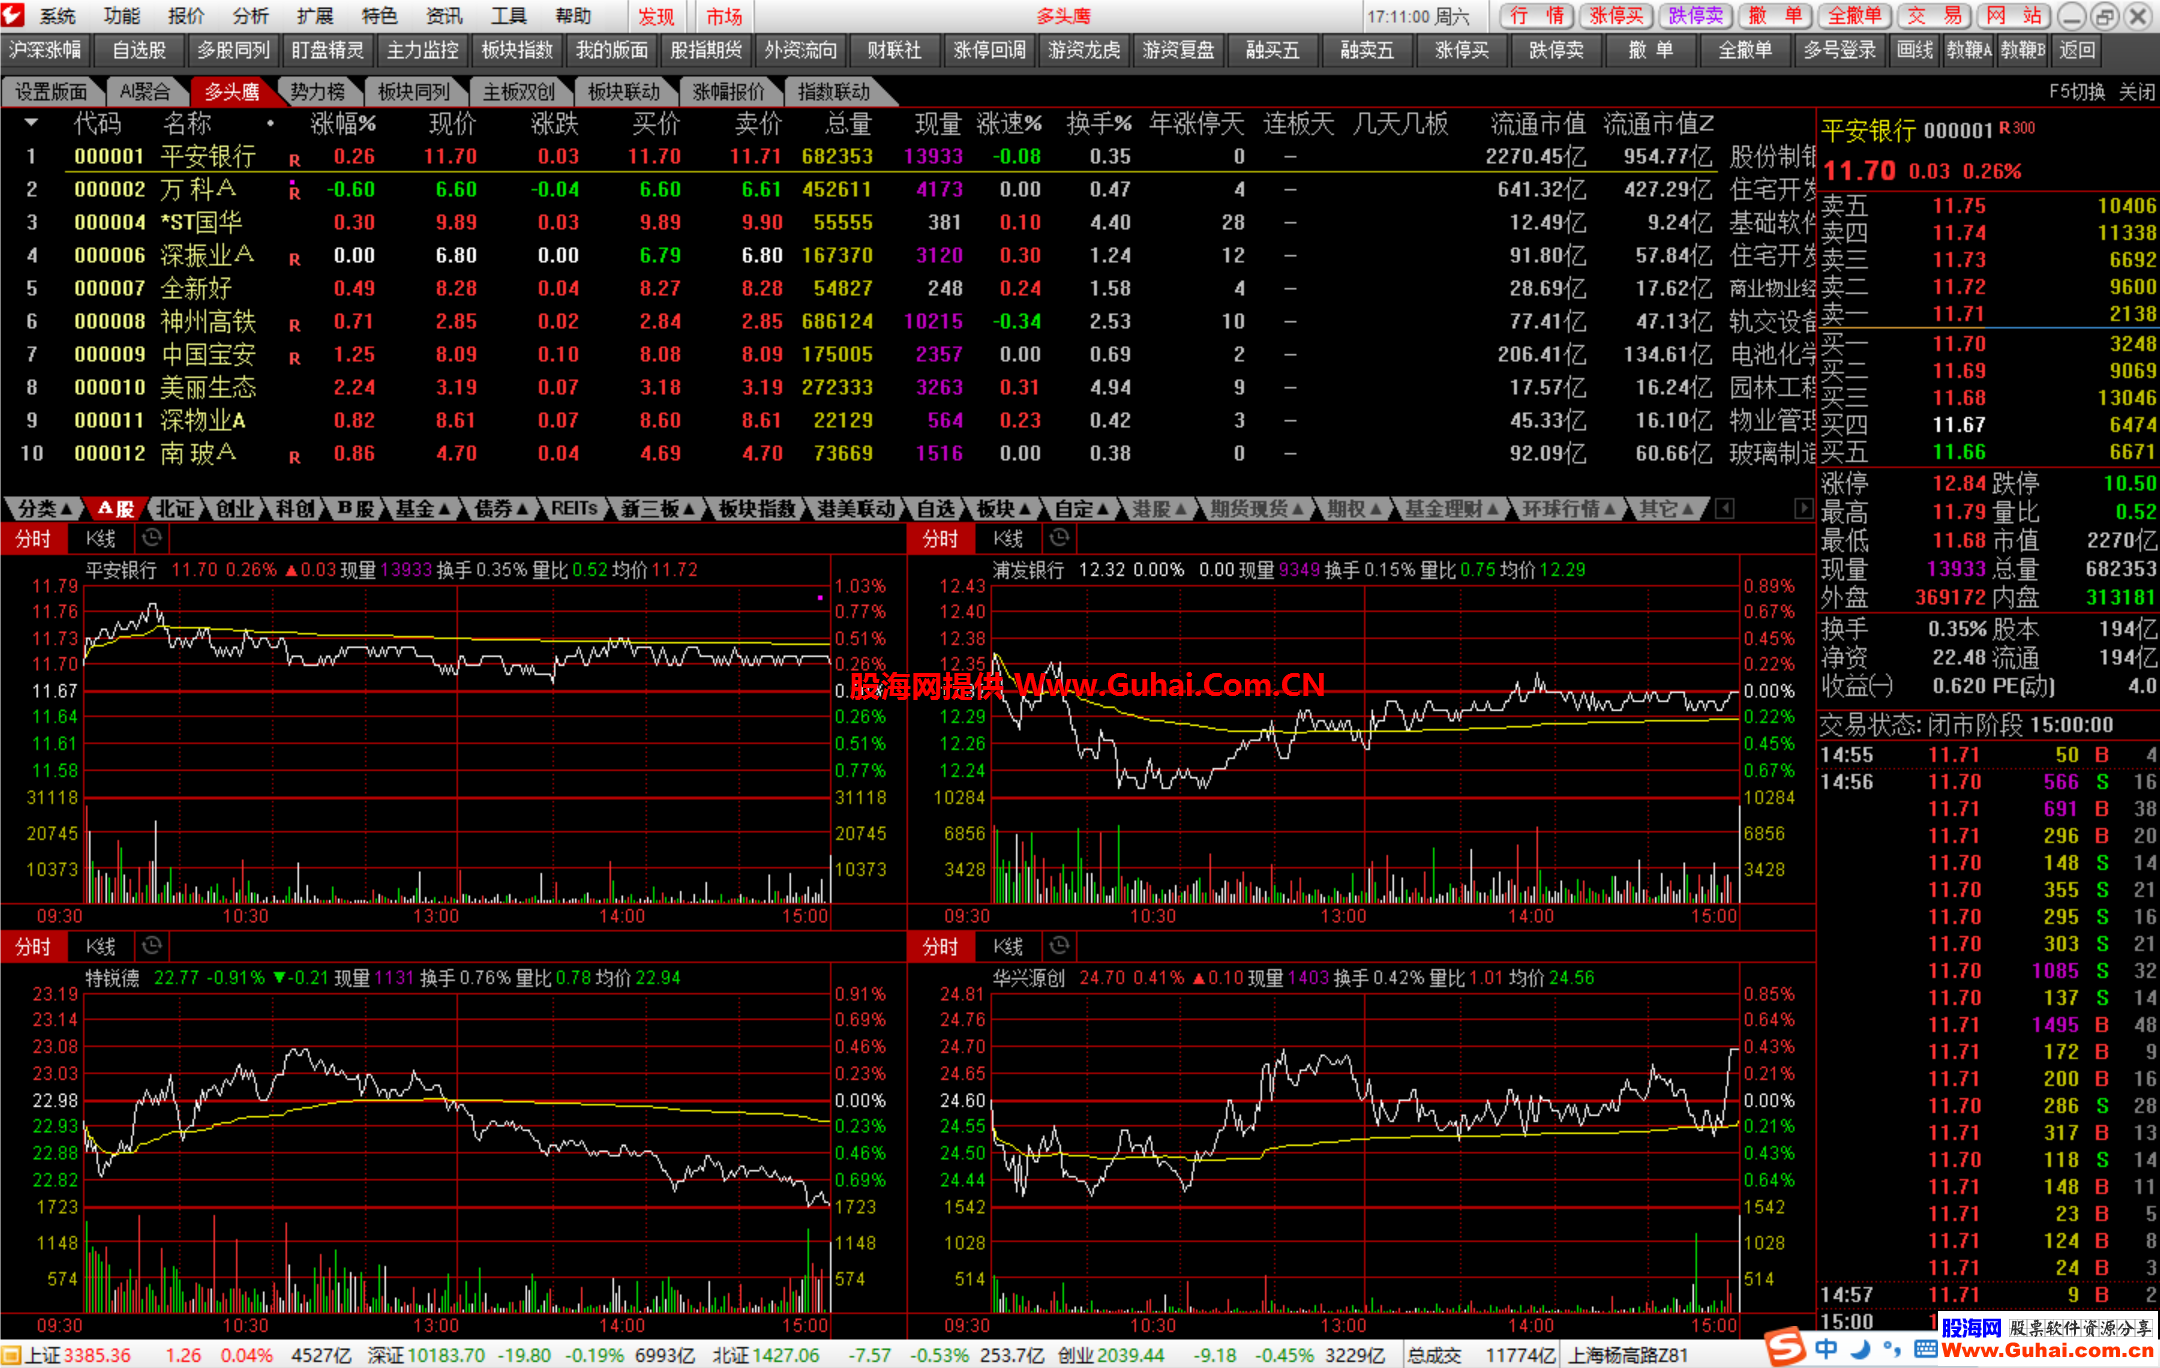Switch 特锐德 chart to K线 view
The width and height of the screenshot is (2160, 1368).
(101, 945)
